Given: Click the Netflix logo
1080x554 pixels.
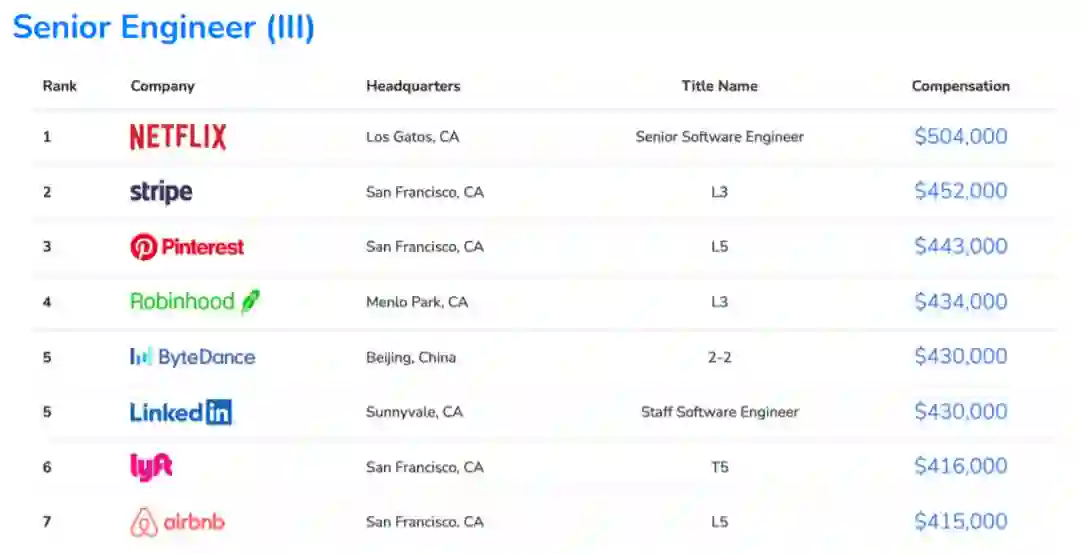Looking at the screenshot, I should point(178,137).
